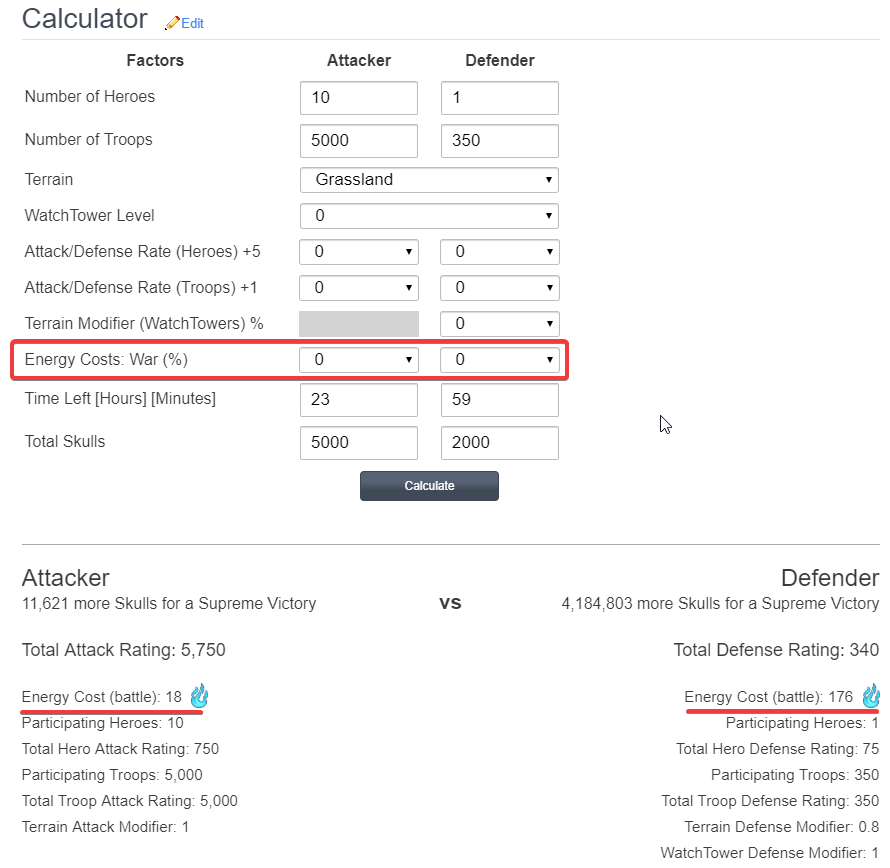Screen dimensions: 890x868
Task: Click the pencil Edit icon
Action: tap(172, 22)
